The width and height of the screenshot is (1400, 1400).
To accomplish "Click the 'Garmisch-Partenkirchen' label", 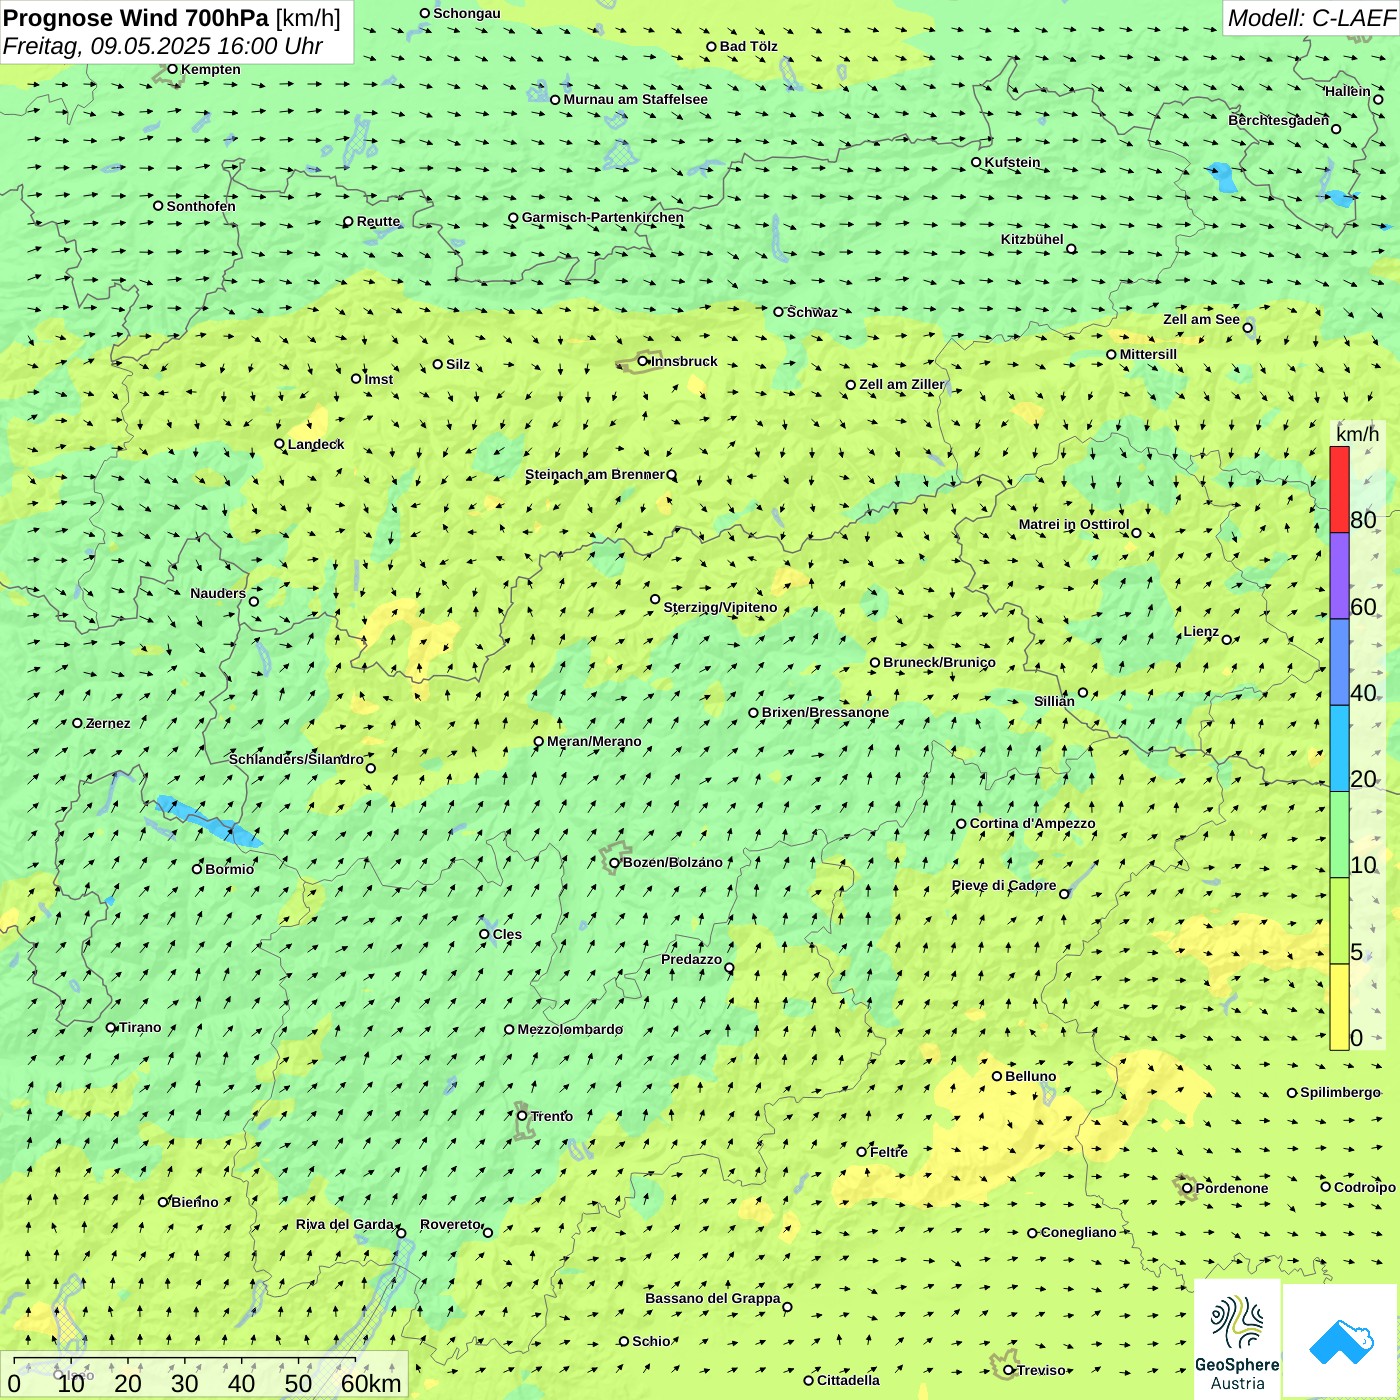I will click(x=603, y=217).
